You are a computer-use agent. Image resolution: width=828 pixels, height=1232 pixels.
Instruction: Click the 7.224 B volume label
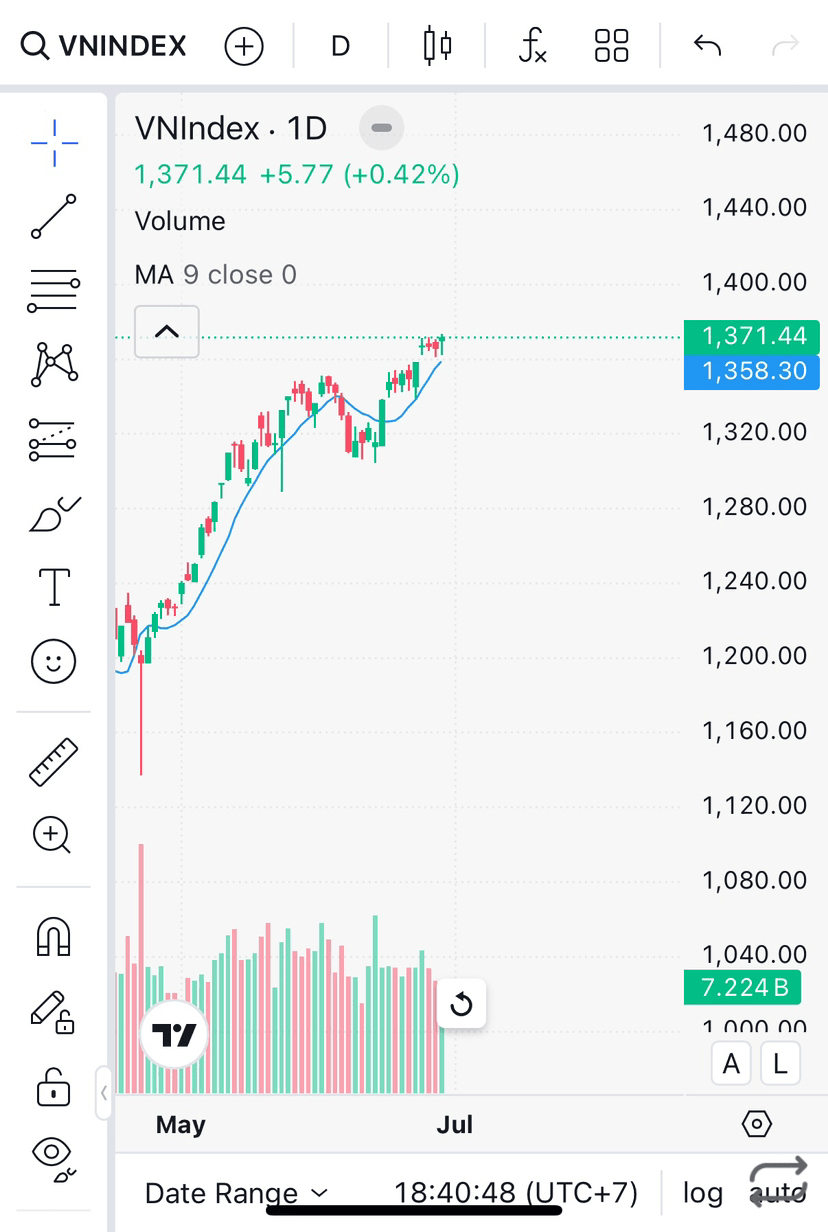pyautogui.click(x=743, y=988)
